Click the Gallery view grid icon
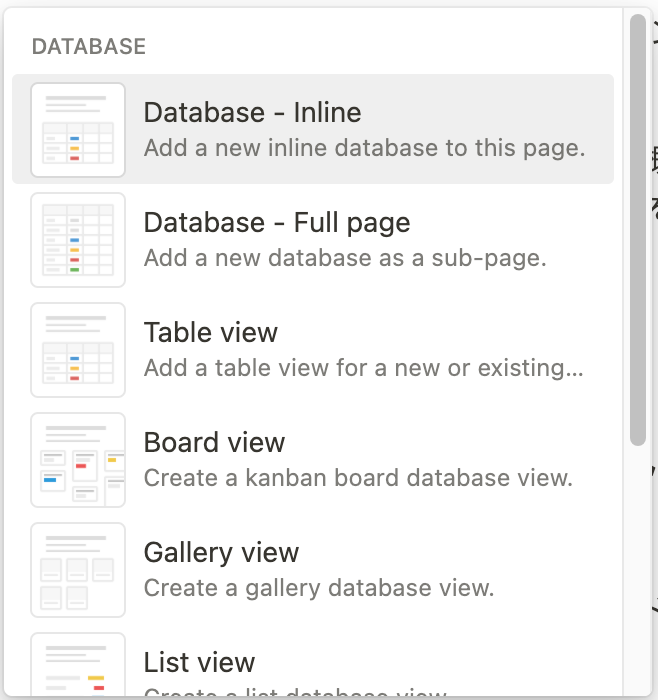This screenshot has width=658, height=700. [x=78, y=570]
